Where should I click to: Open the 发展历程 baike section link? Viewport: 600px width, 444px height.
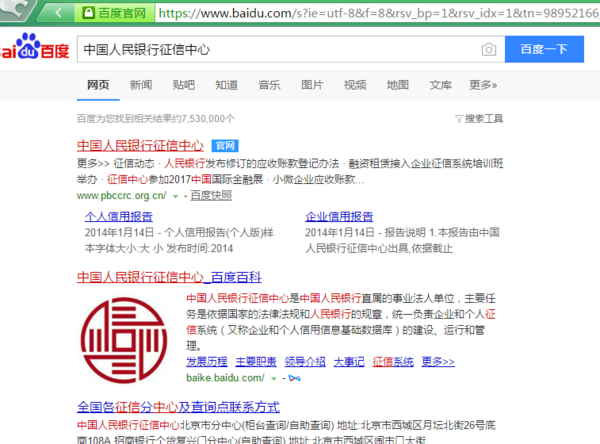tap(207, 362)
